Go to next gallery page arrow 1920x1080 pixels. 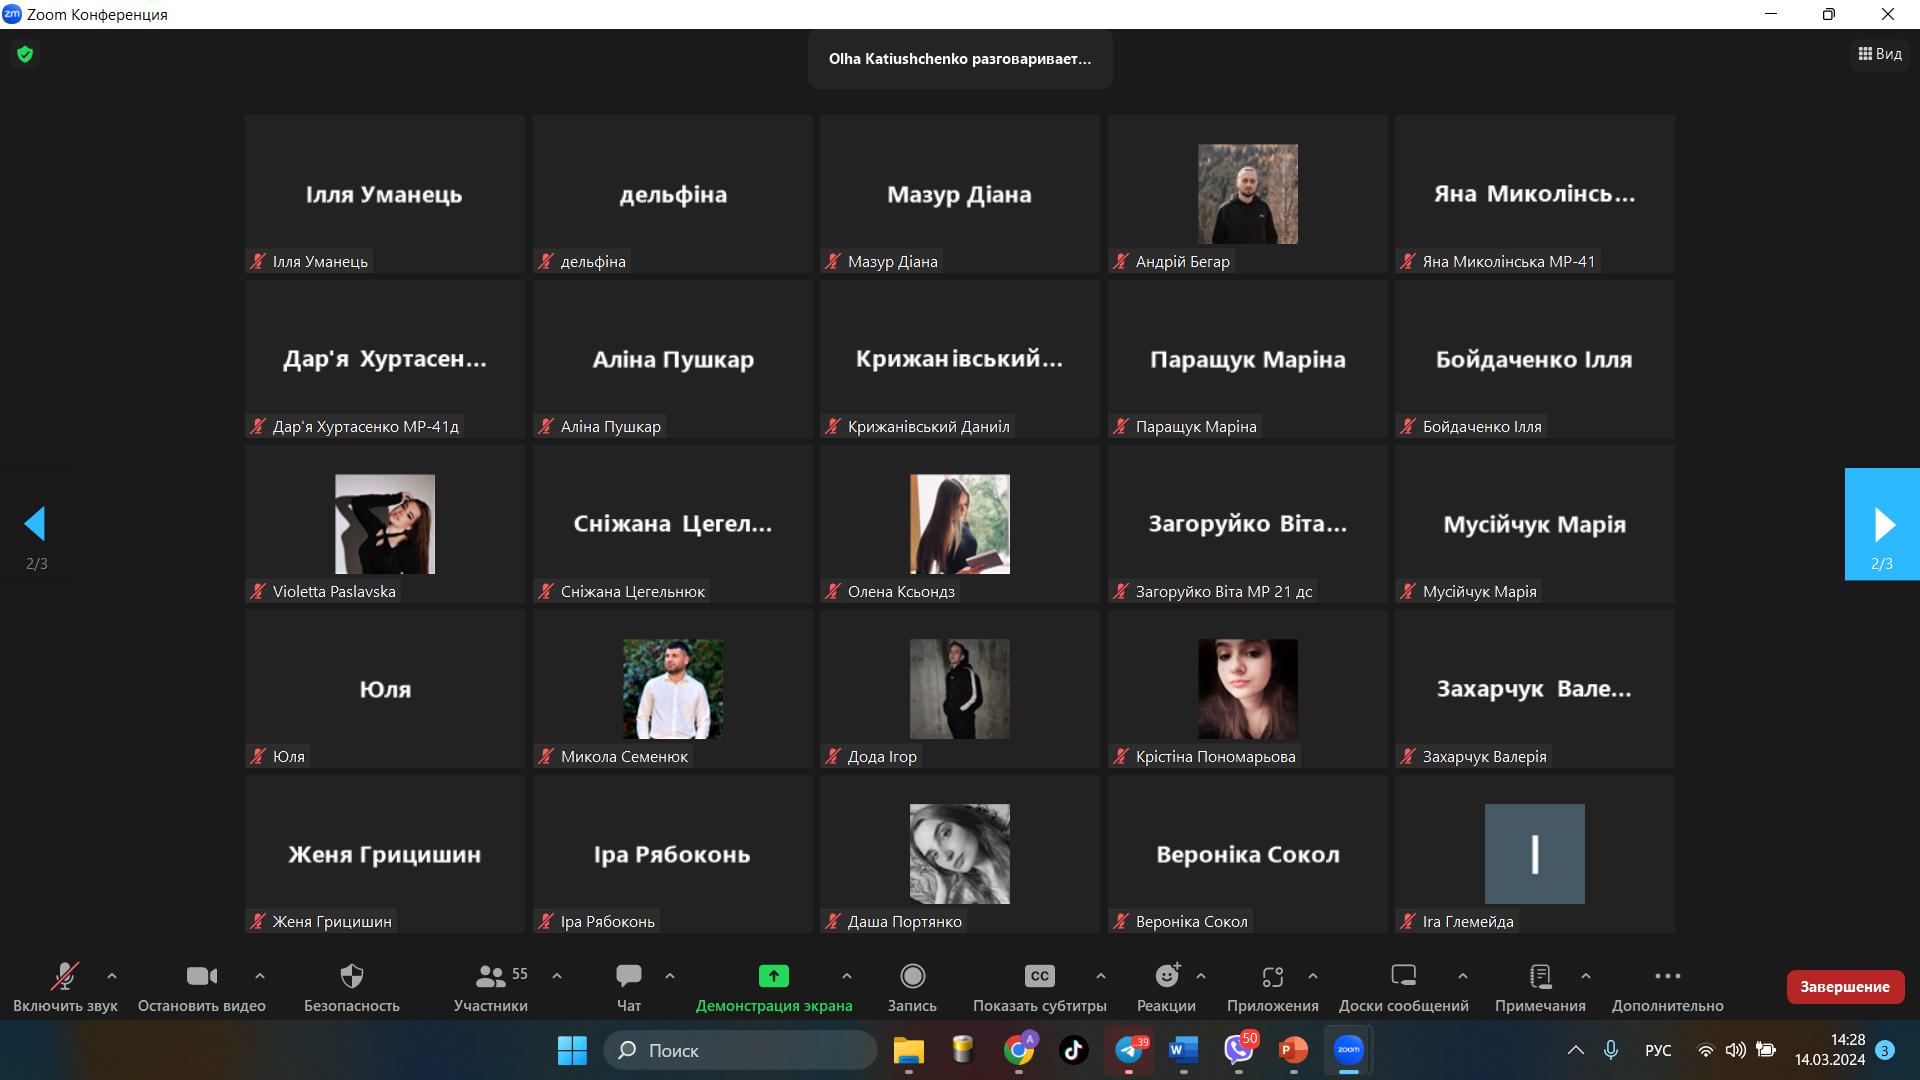1882,524
